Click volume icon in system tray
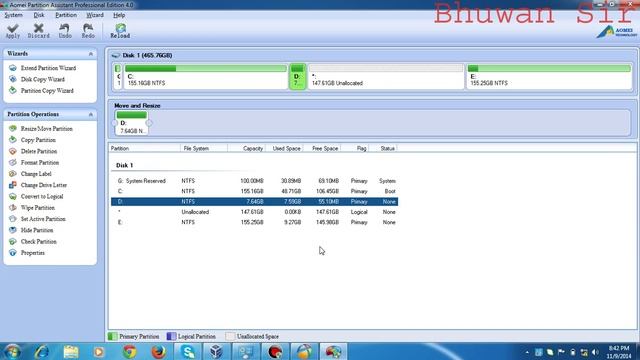640x360 pixels. tap(595, 352)
